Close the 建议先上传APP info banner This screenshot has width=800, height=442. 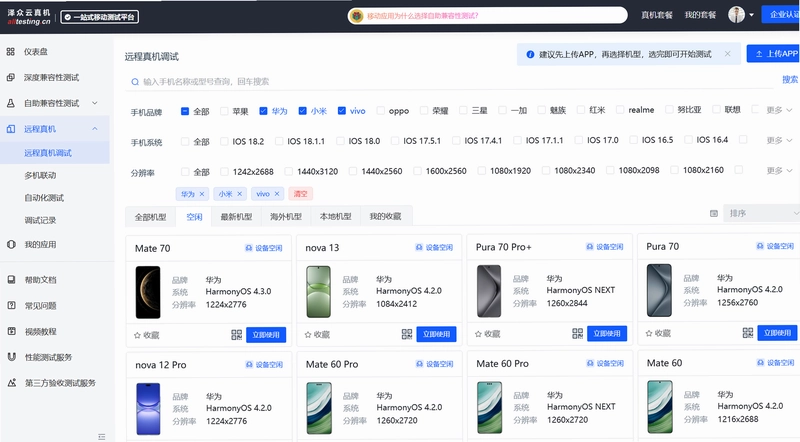point(728,54)
